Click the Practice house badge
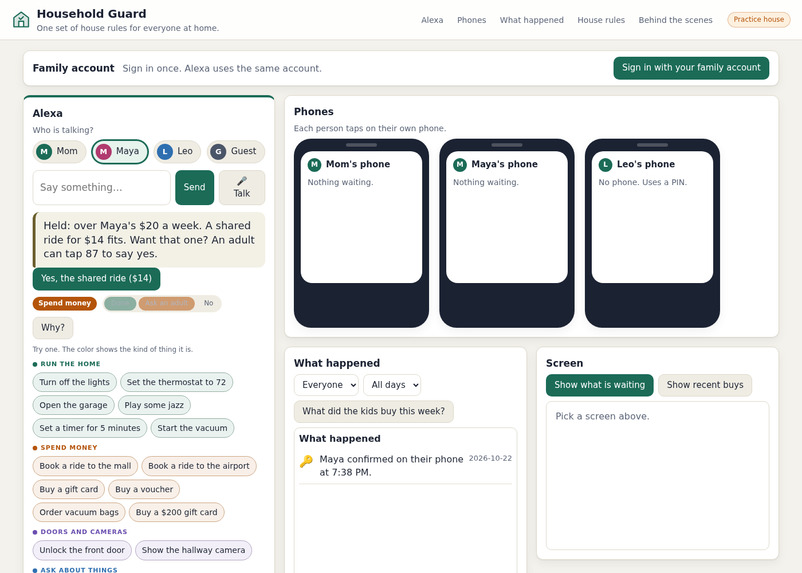This screenshot has height=573, width=802. pos(759,19)
